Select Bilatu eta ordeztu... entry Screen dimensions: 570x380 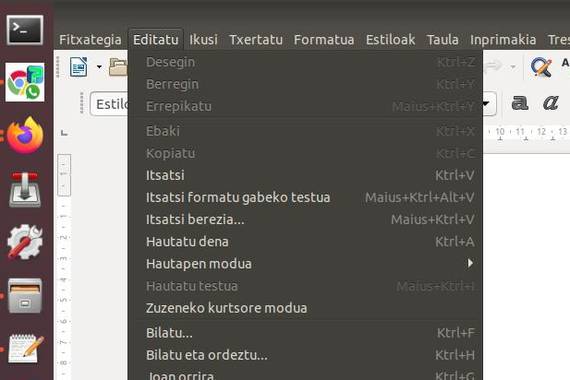pos(305,355)
